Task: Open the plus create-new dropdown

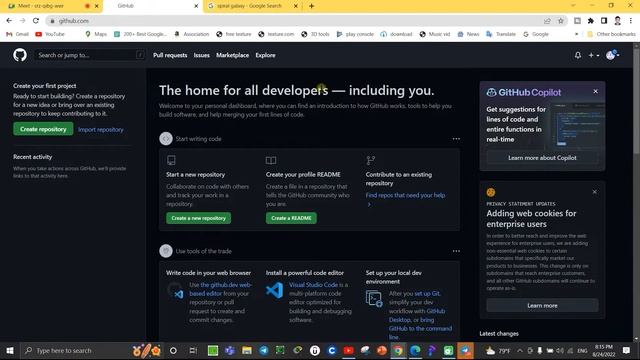Action: pos(593,55)
